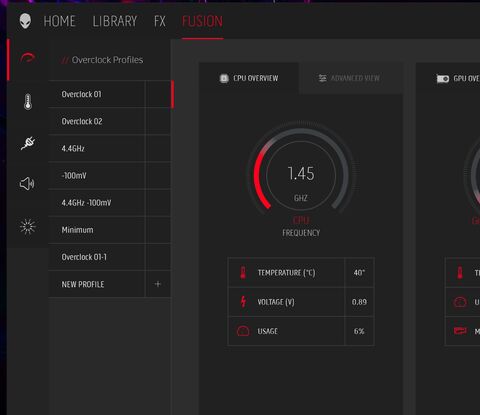Image resolution: width=480 pixels, height=415 pixels.
Task: Click the 6% usage value
Action: click(x=359, y=331)
